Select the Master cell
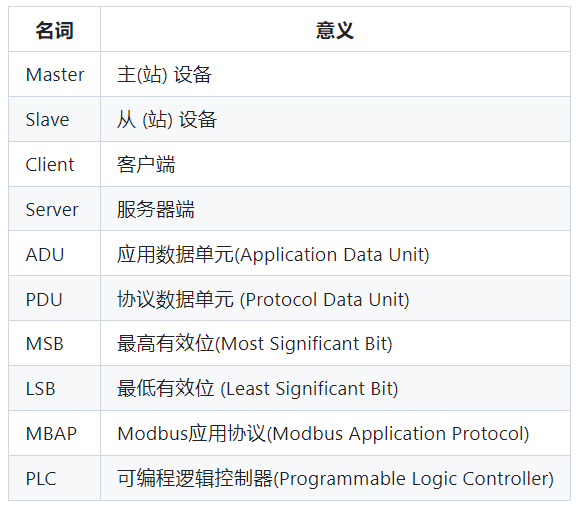 point(55,75)
